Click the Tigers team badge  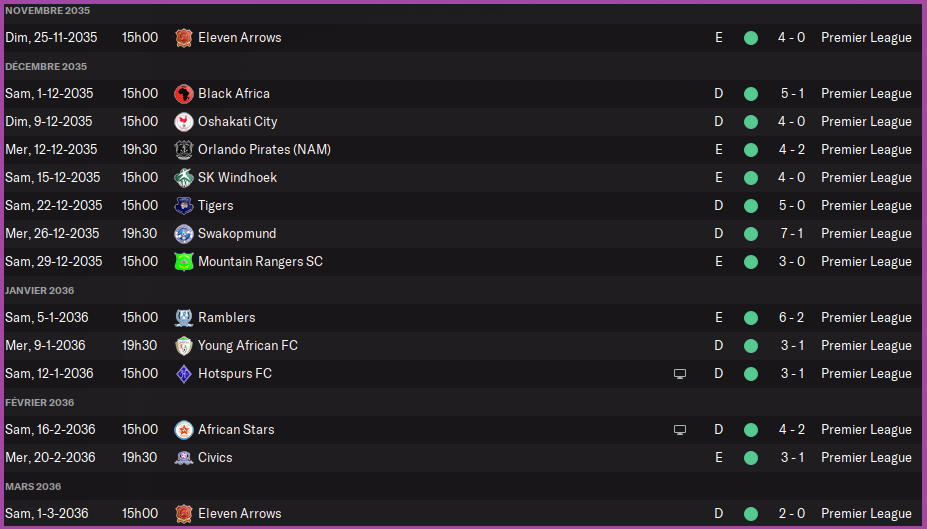183,205
